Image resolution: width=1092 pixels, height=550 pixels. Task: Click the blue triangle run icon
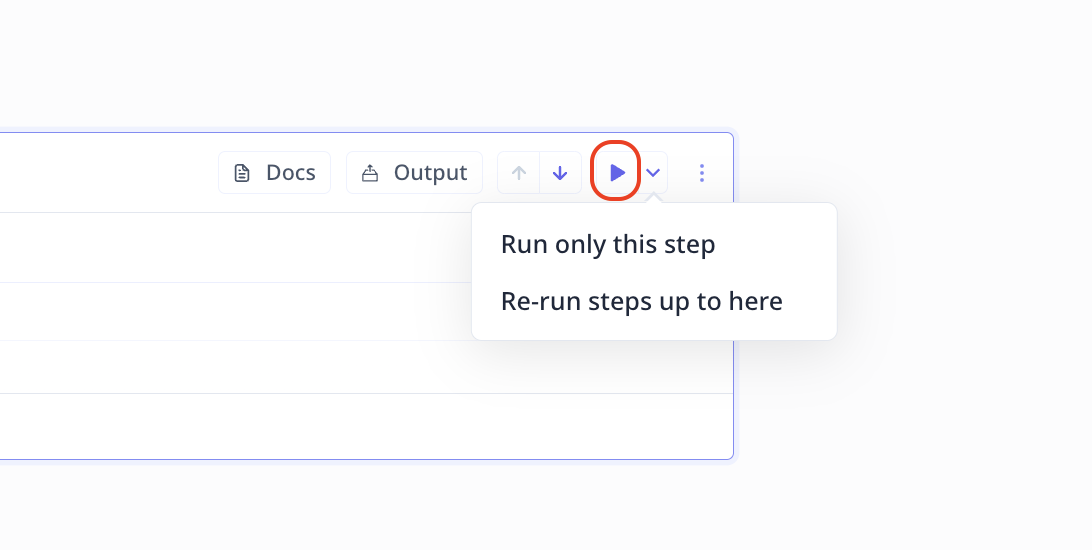(617, 173)
